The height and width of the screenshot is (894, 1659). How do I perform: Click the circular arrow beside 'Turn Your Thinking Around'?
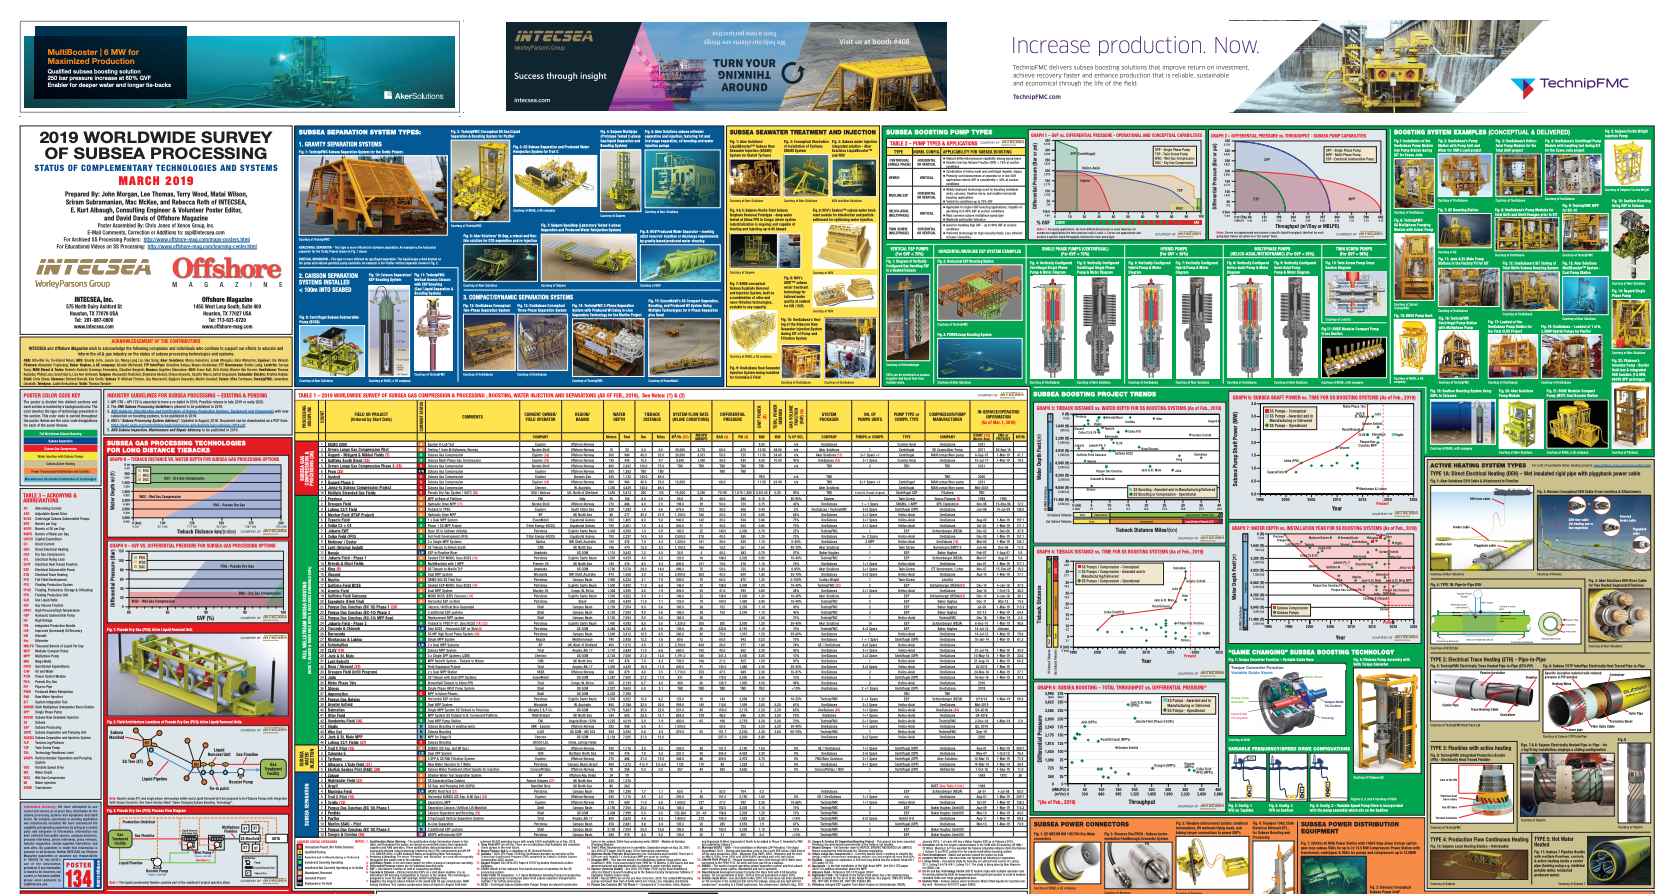tap(793, 75)
